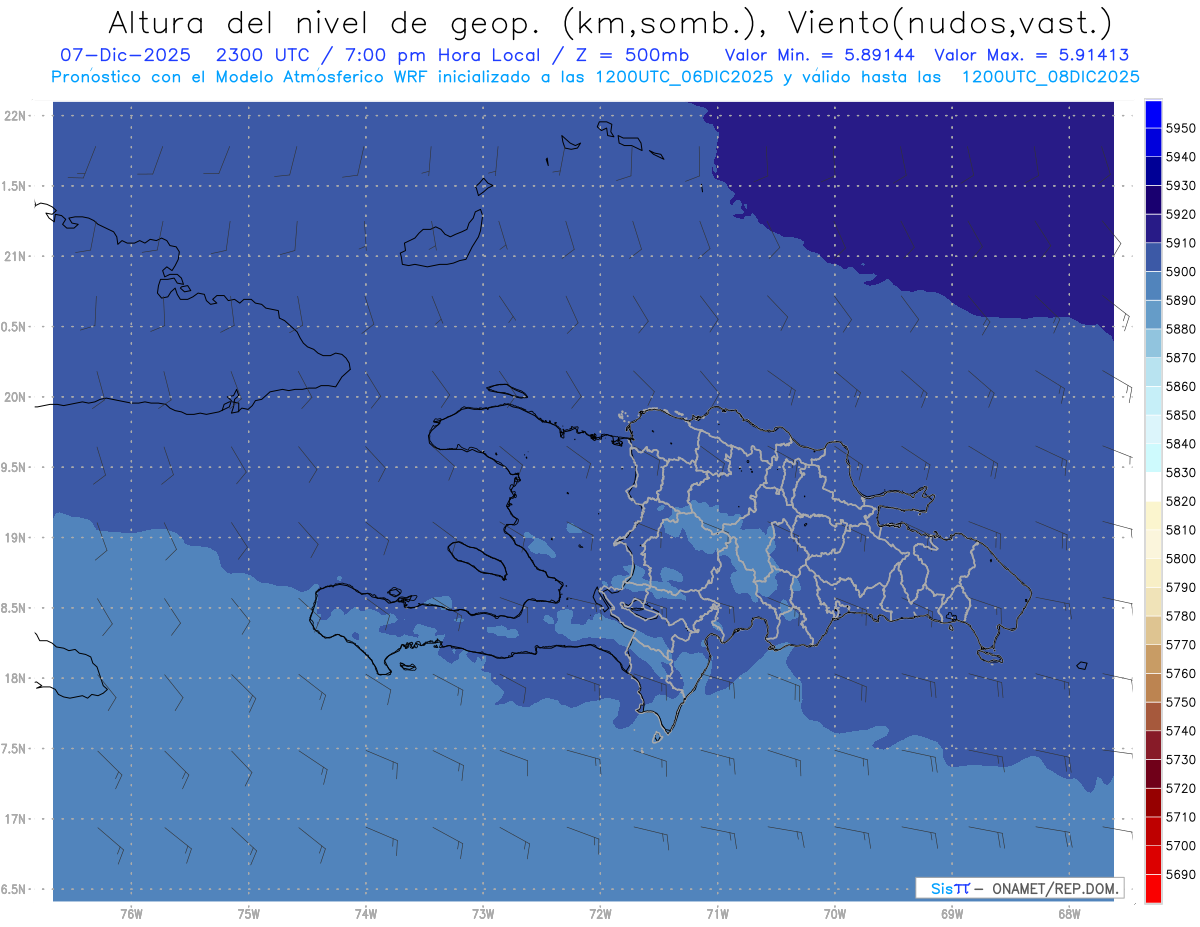This screenshot has height=927, width=1200.
Task: Click the '21N' latitude label
Action: [x=15, y=257]
